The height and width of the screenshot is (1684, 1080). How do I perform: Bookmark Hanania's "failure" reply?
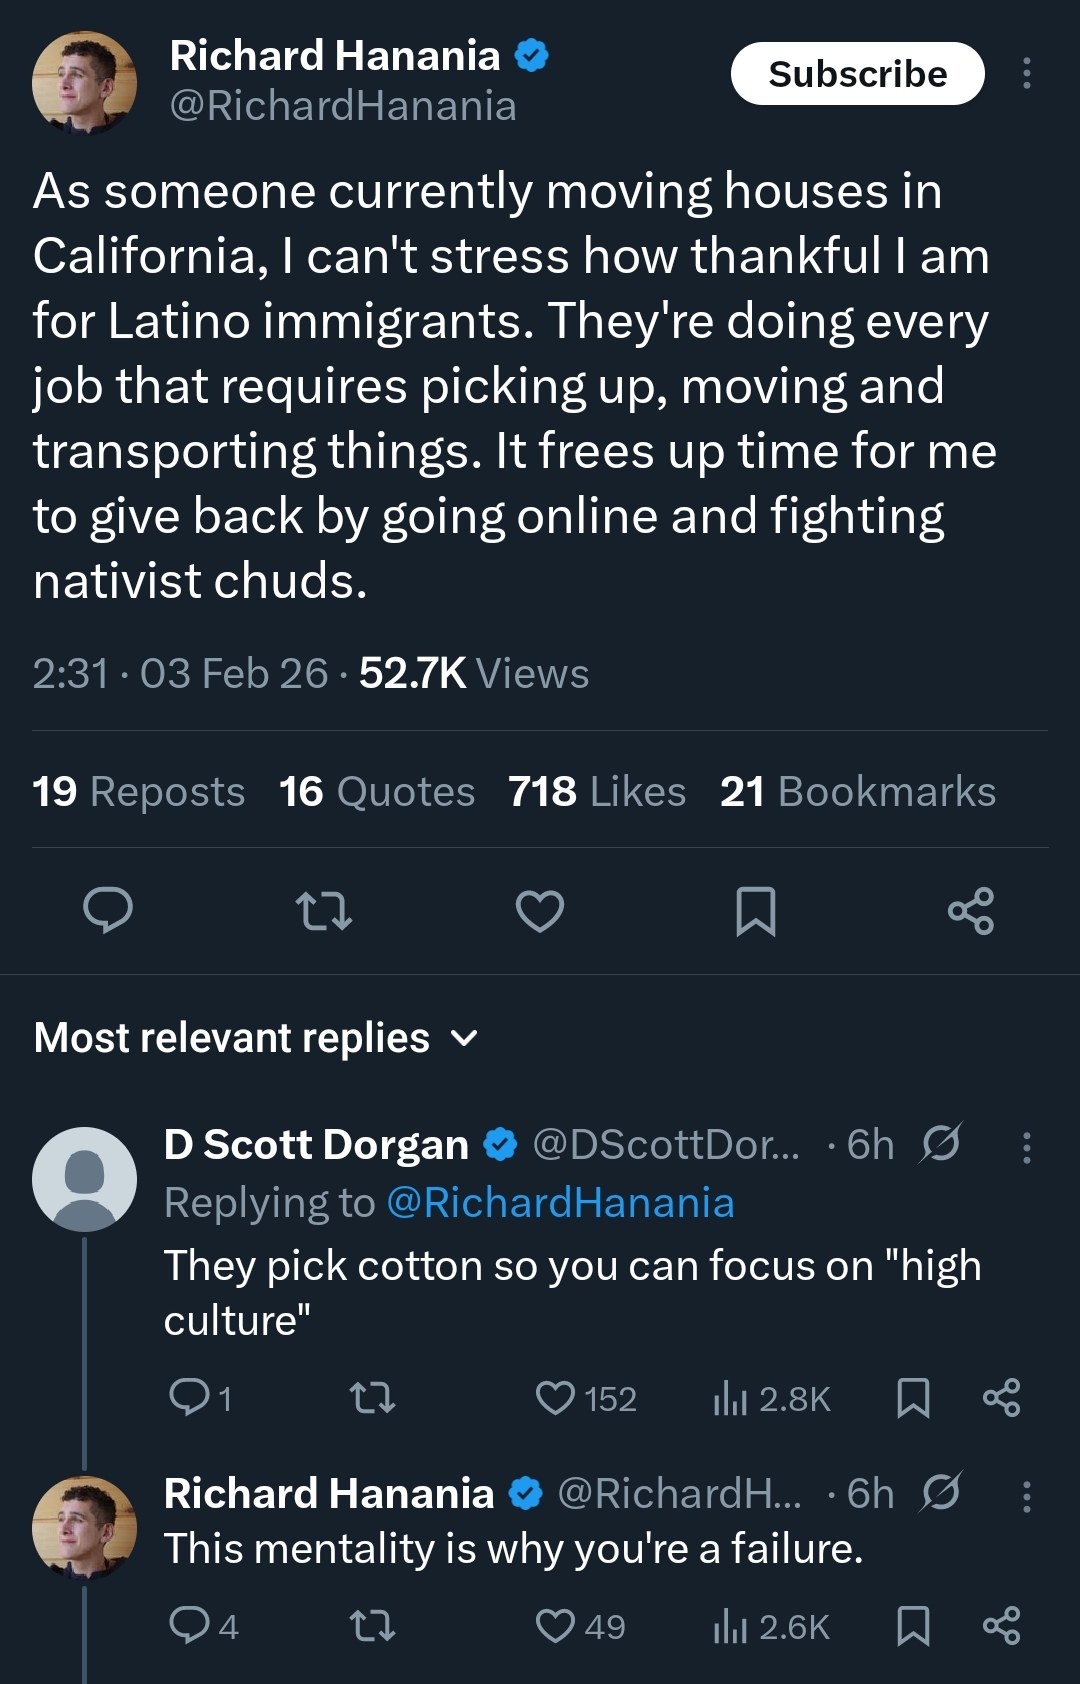tap(913, 1626)
